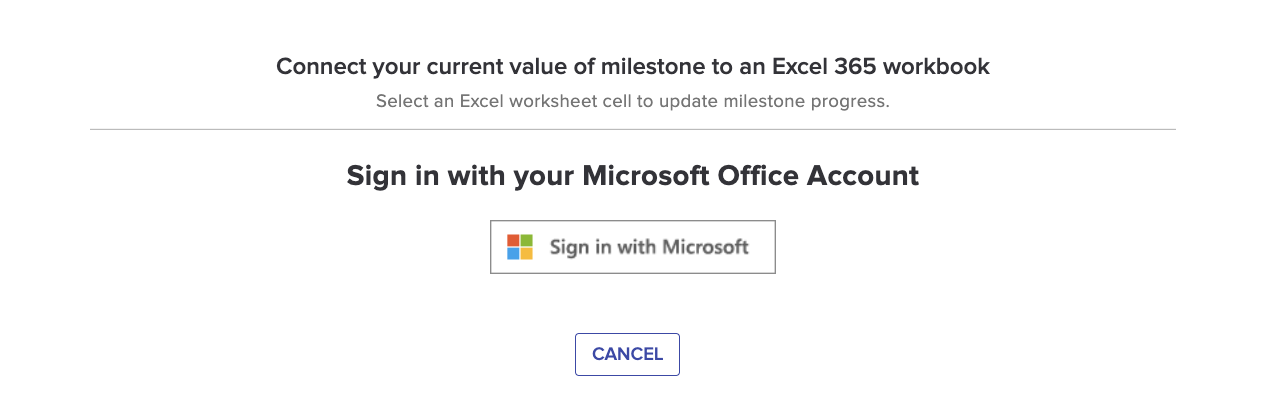1264x404 pixels.
Task: Click the red square of Microsoft logo
Action: (x=514, y=241)
